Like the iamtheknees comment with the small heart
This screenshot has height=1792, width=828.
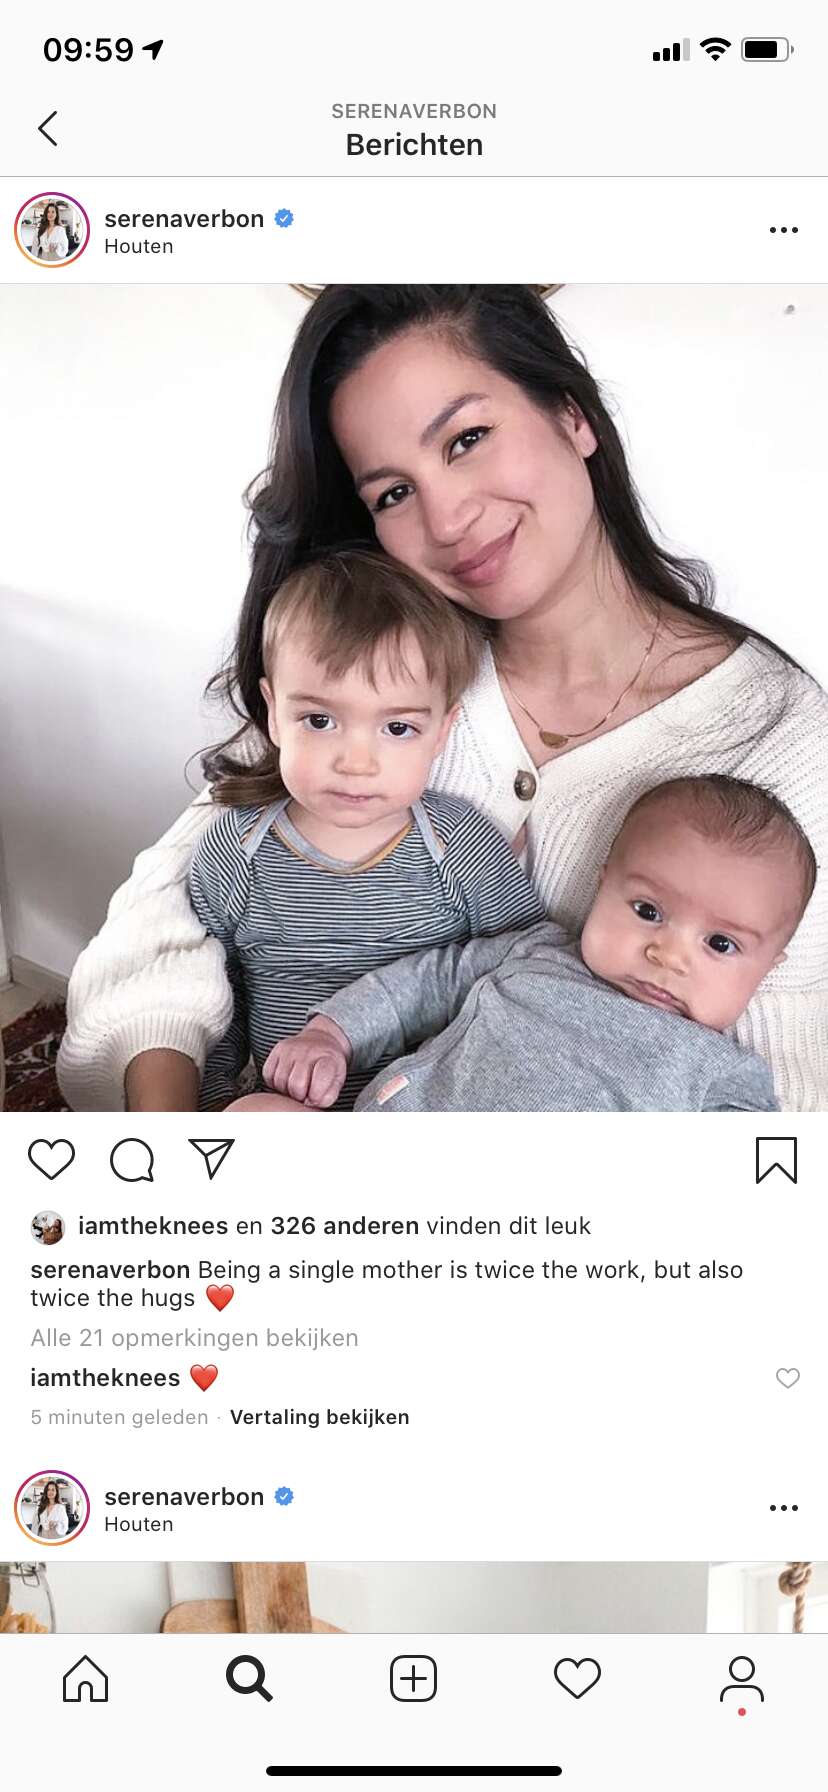tap(788, 1378)
